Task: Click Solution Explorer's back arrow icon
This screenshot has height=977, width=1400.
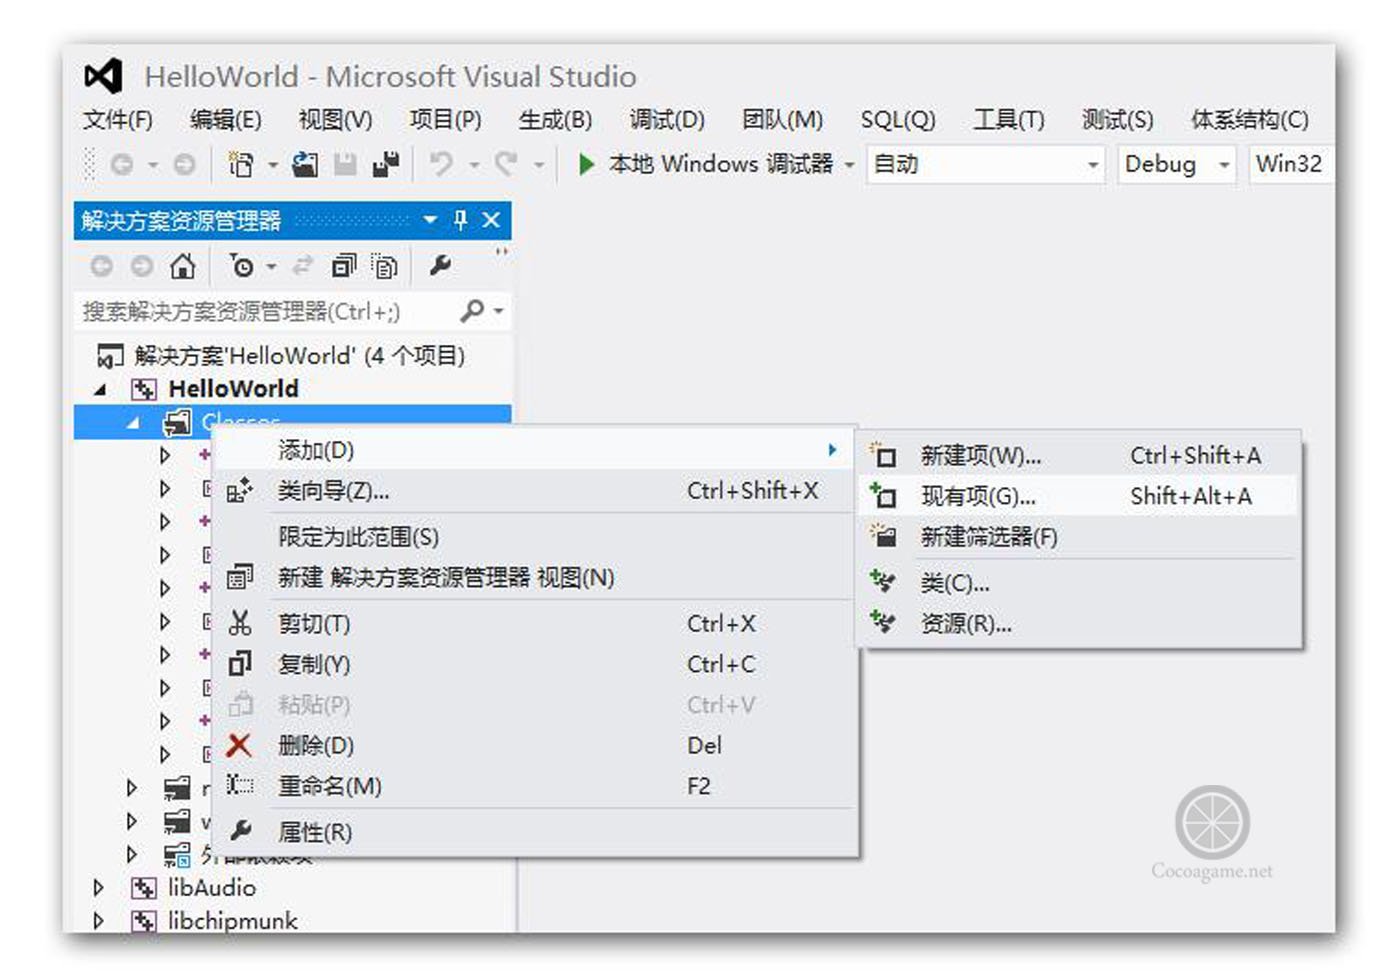Action: pyautogui.click(x=101, y=266)
